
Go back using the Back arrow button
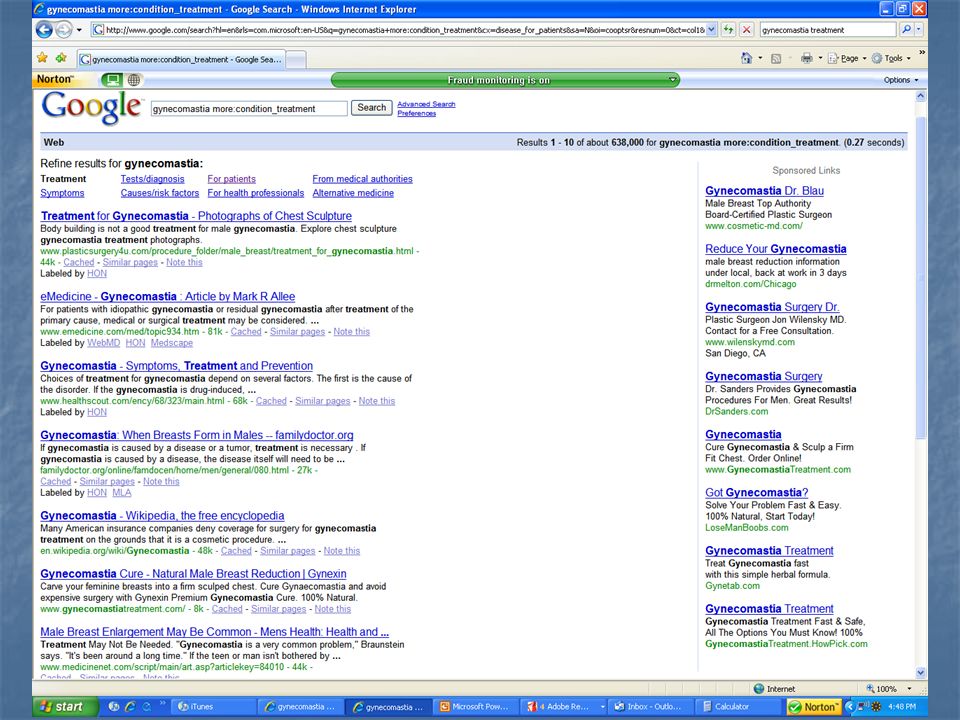coord(44,29)
